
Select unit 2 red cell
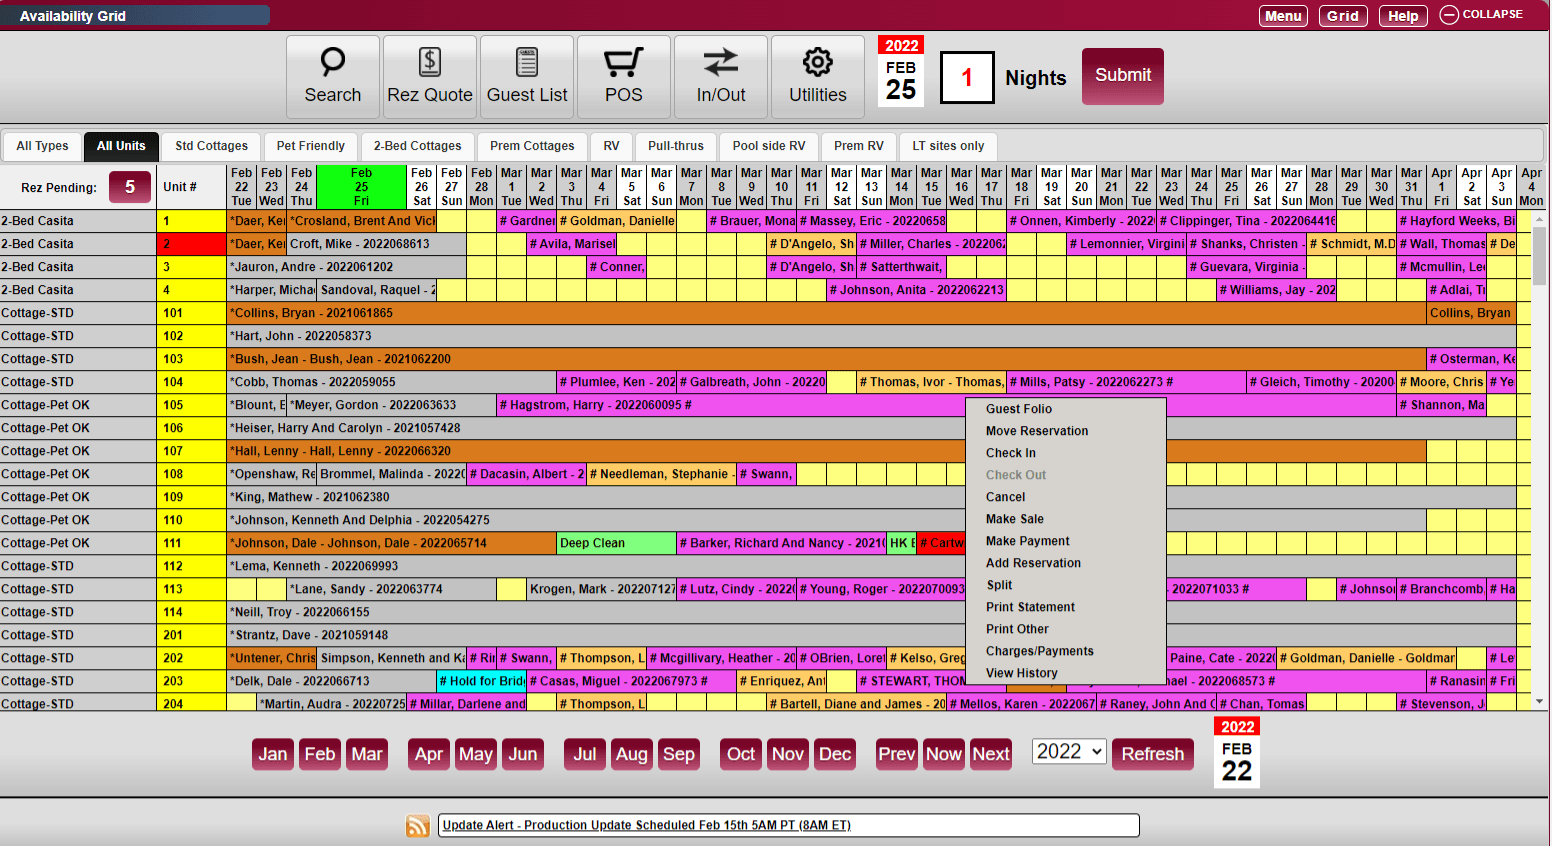192,244
